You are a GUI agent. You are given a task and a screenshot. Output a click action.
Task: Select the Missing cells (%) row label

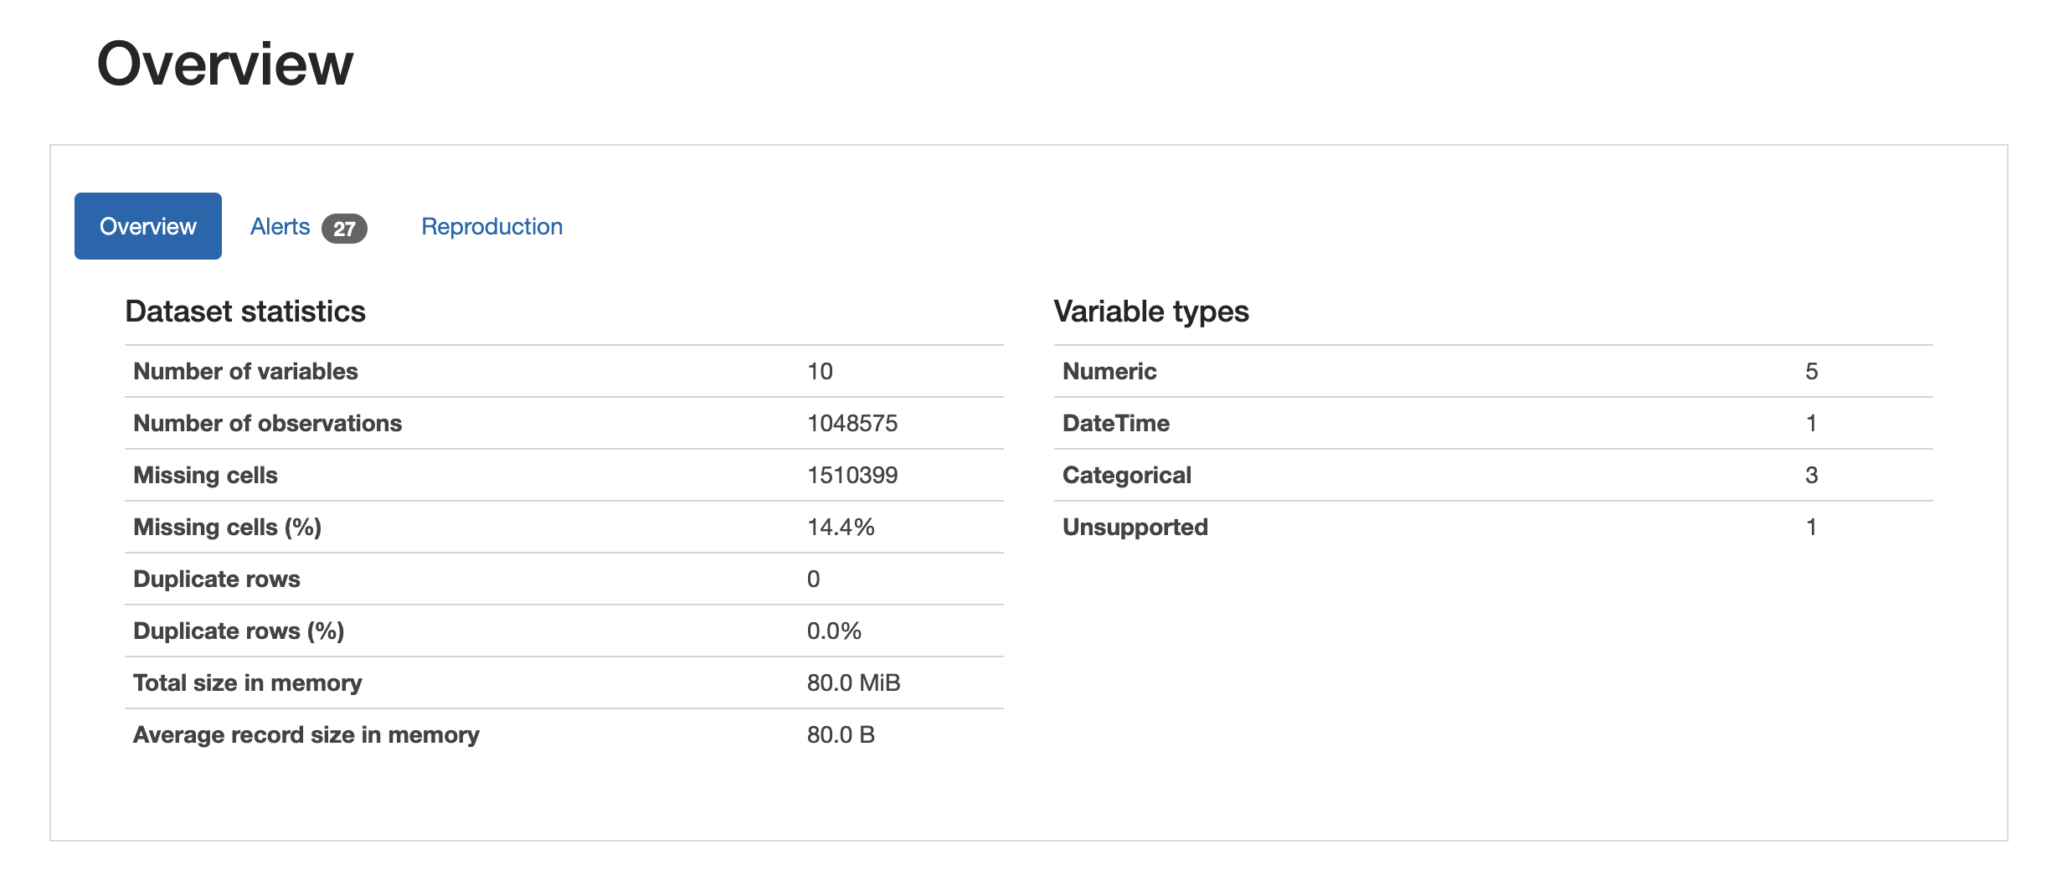tap(227, 528)
